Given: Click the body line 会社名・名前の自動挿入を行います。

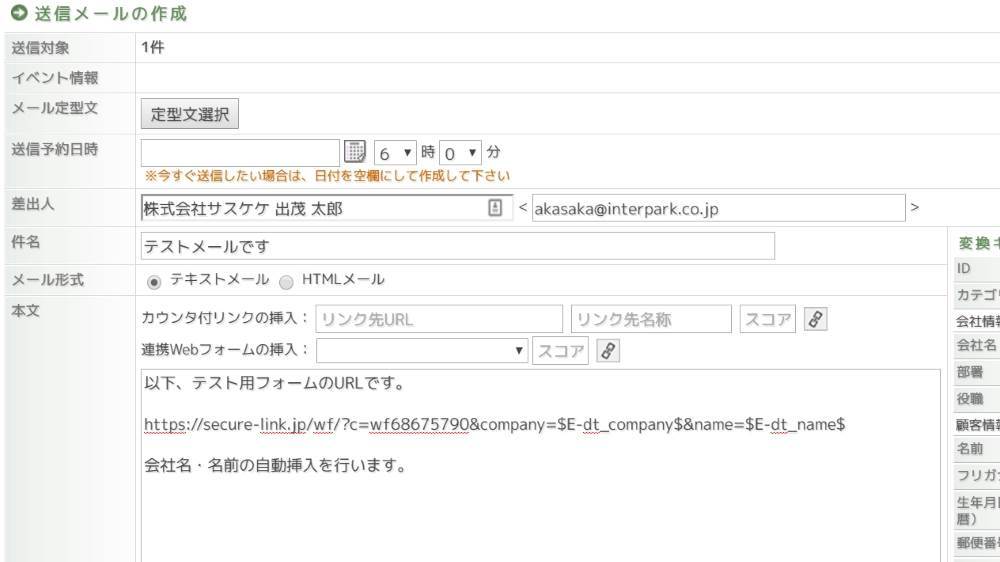Looking at the screenshot, I should click(x=276, y=465).
